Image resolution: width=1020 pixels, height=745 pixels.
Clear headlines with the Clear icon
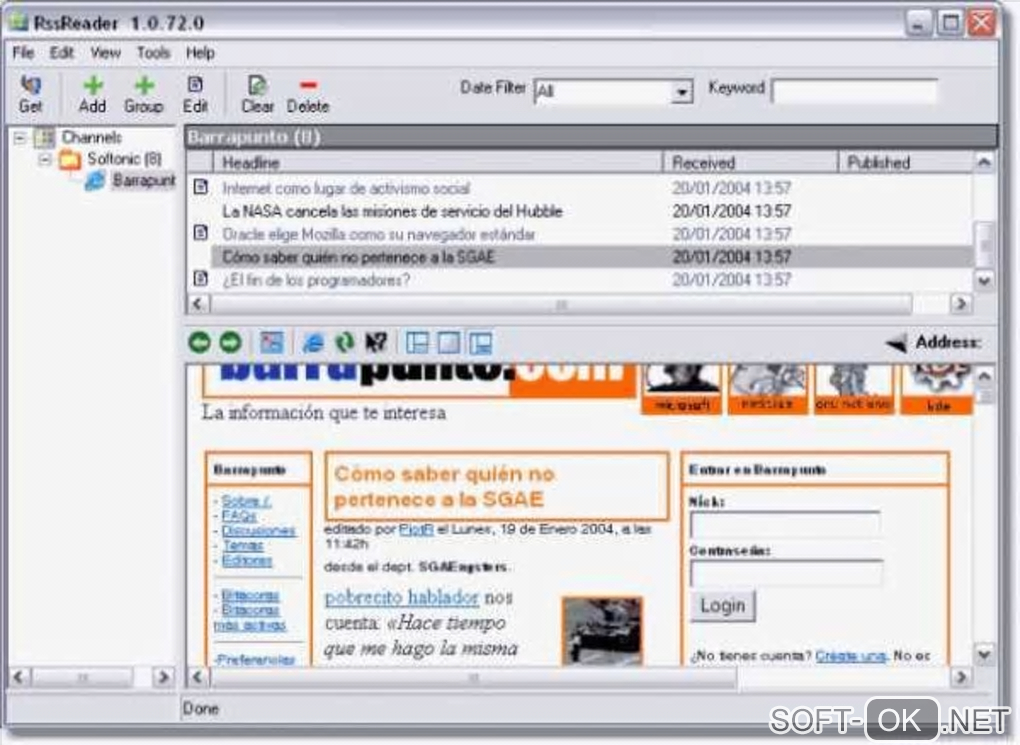click(258, 94)
